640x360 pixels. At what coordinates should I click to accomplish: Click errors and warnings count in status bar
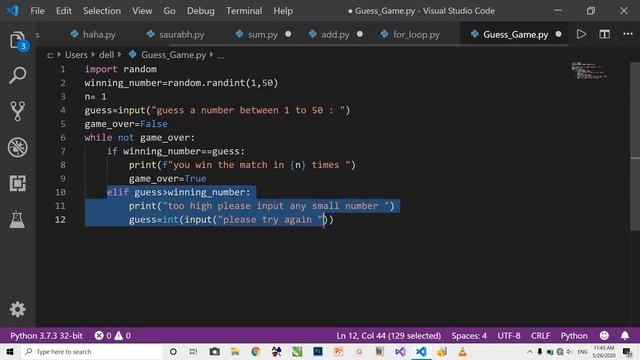click(x=113, y=336)
